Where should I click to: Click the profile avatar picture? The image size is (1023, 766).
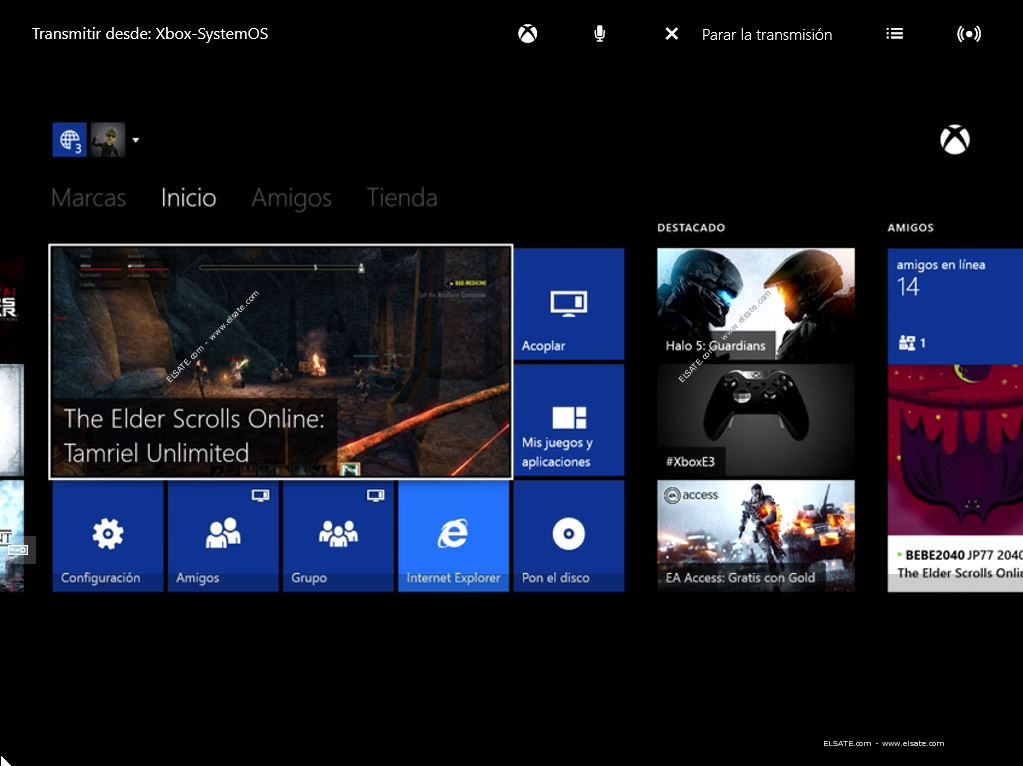click(x=108, y=140)
